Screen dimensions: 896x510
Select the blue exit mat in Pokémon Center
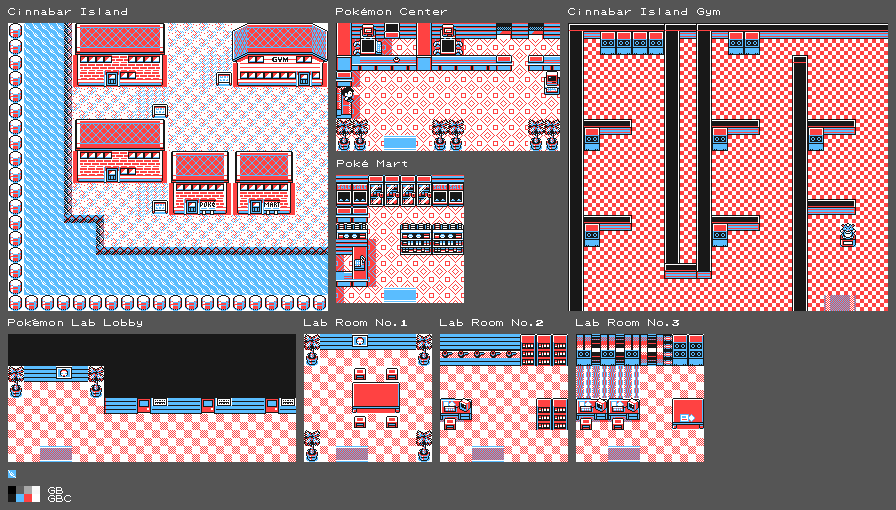pos(400,143)
